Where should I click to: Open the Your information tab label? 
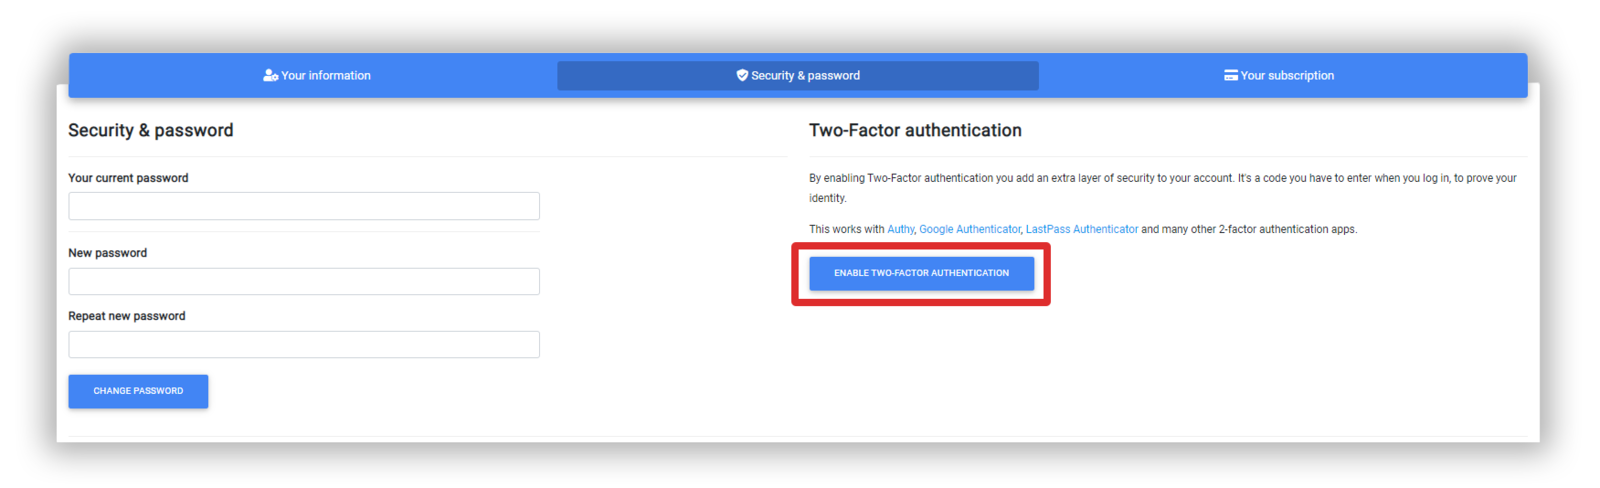(x=326, y=76)
